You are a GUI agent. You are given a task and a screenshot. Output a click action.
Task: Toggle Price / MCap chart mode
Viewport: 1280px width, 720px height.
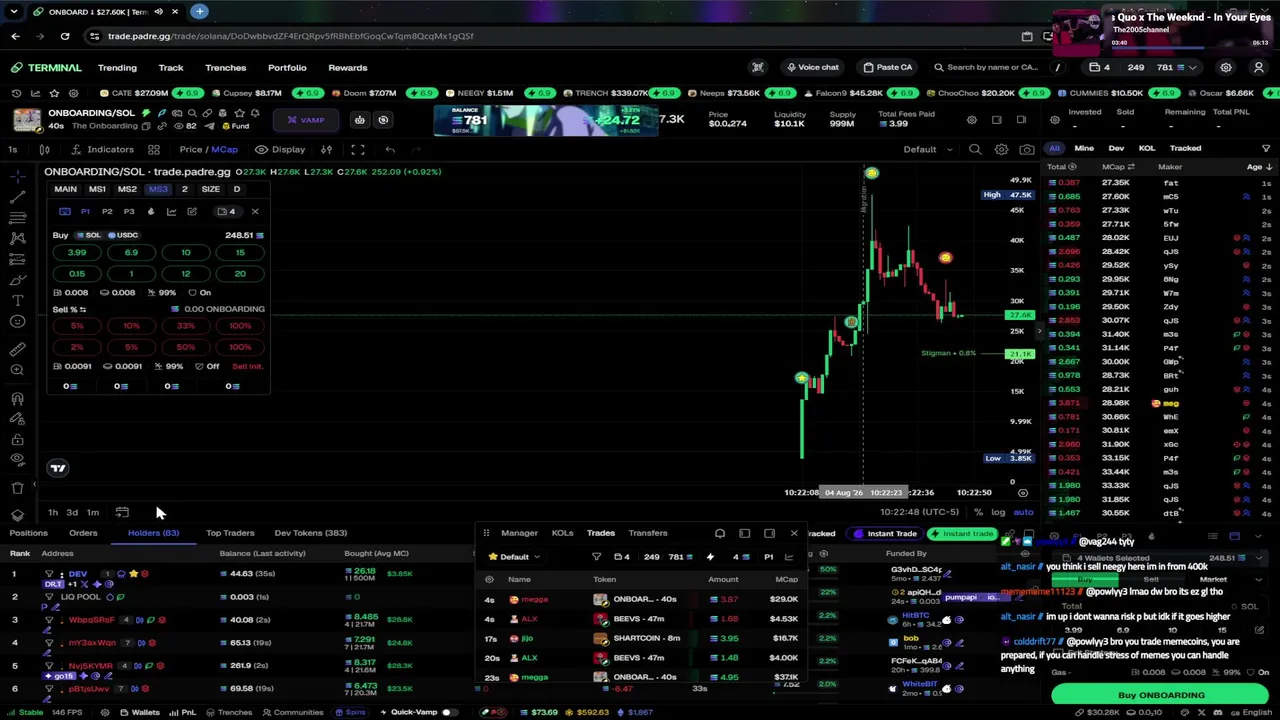tap(209, 150)
